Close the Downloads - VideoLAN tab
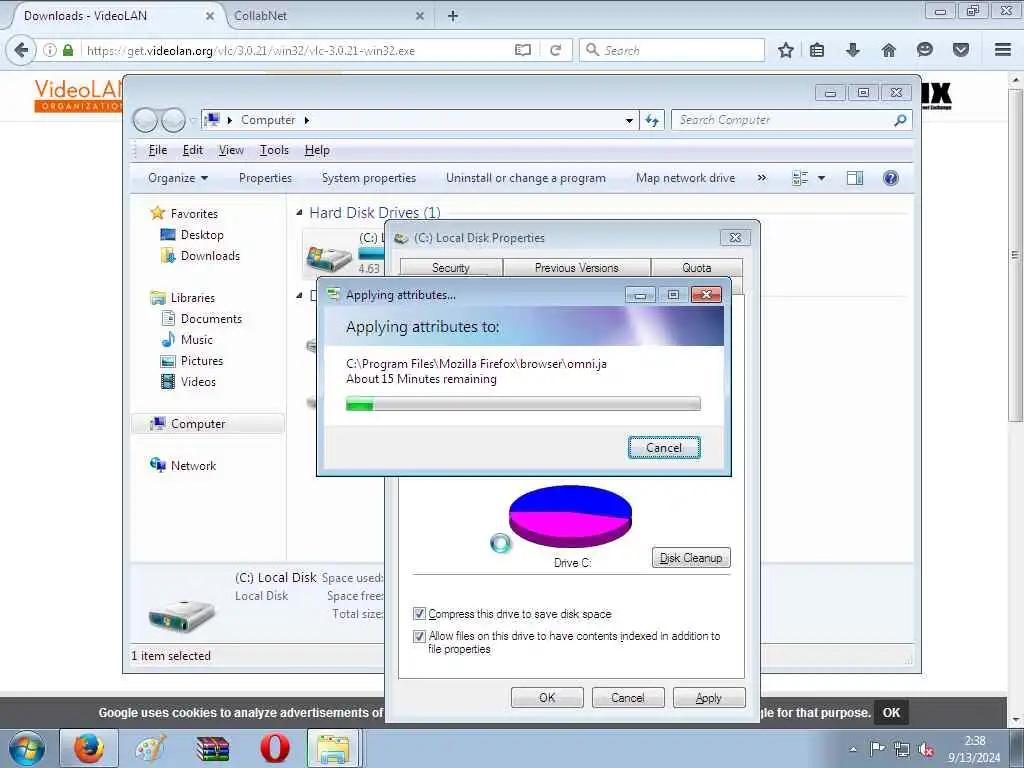Viewport: 1024px width, 768px height. [210, 16]
